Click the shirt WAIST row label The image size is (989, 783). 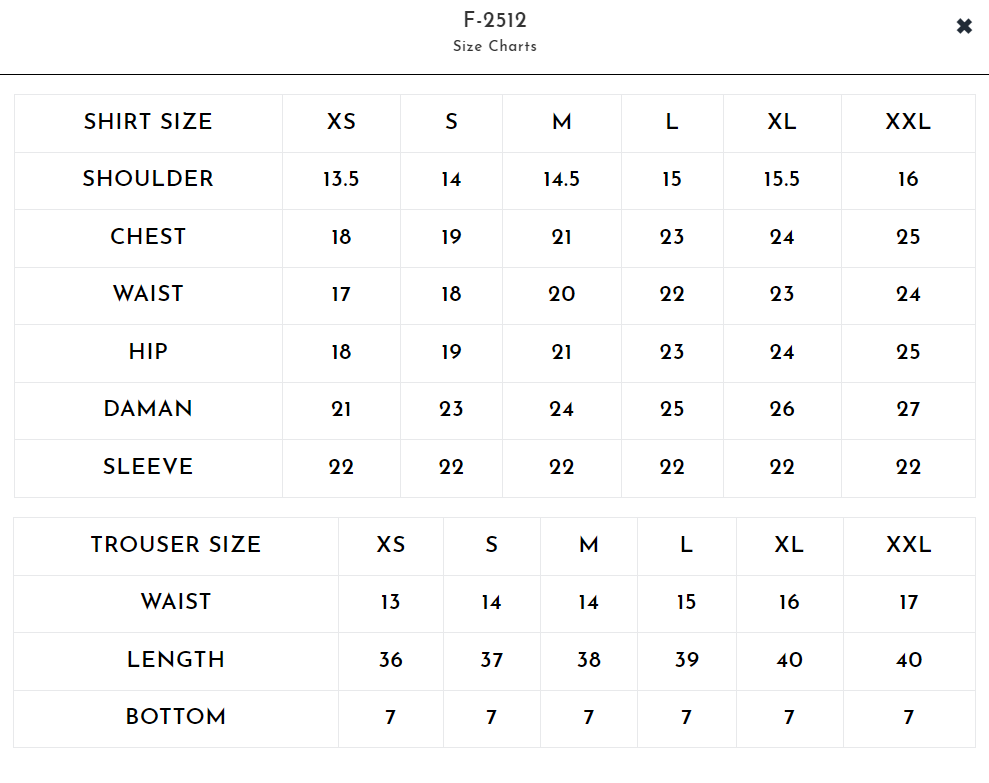tap(148, 294)
